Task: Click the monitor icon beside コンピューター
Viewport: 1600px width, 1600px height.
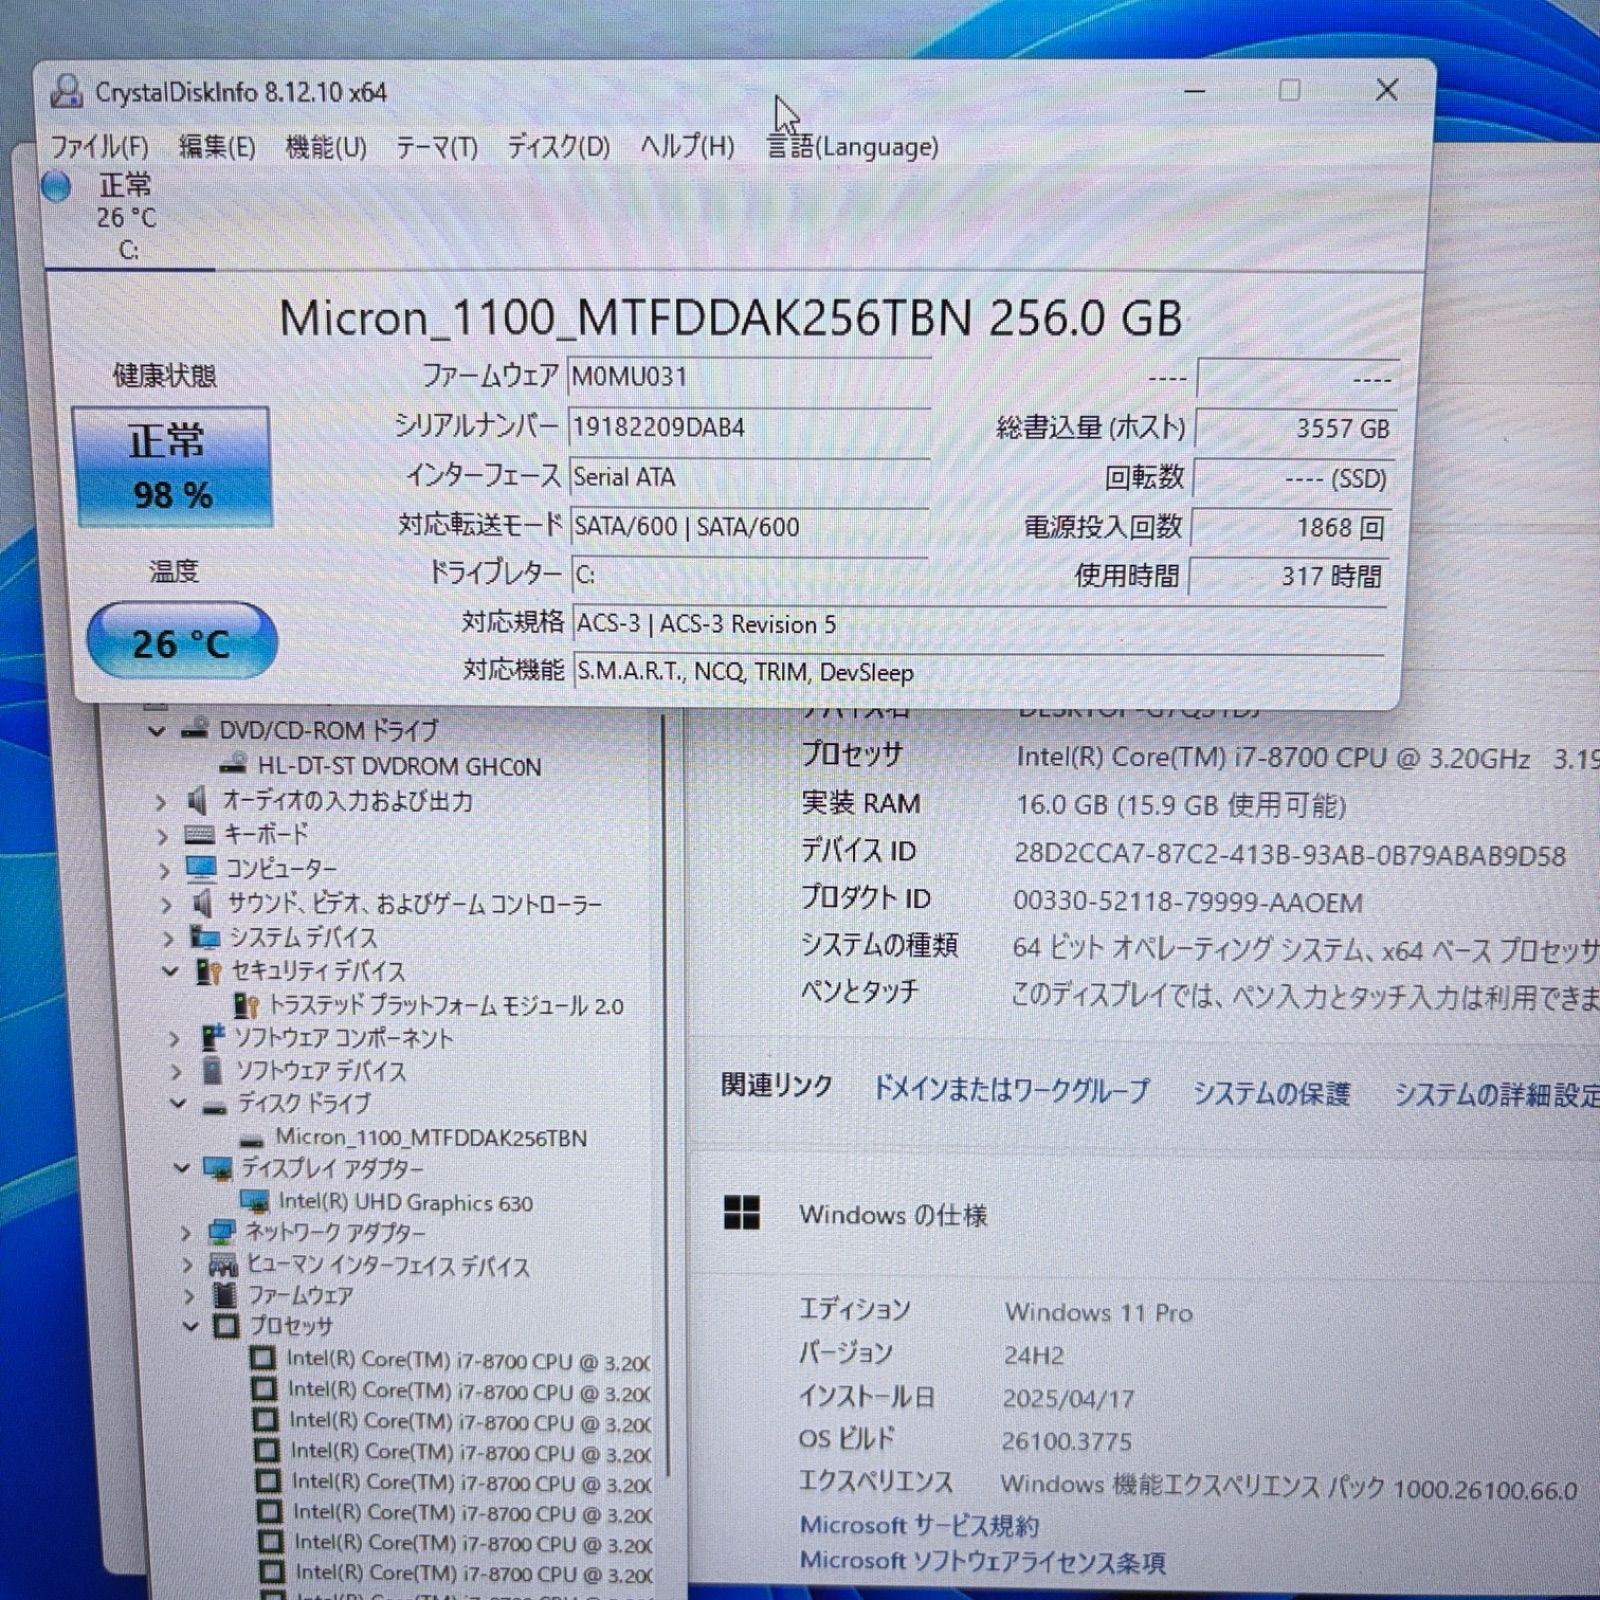Action: [201, 868]
